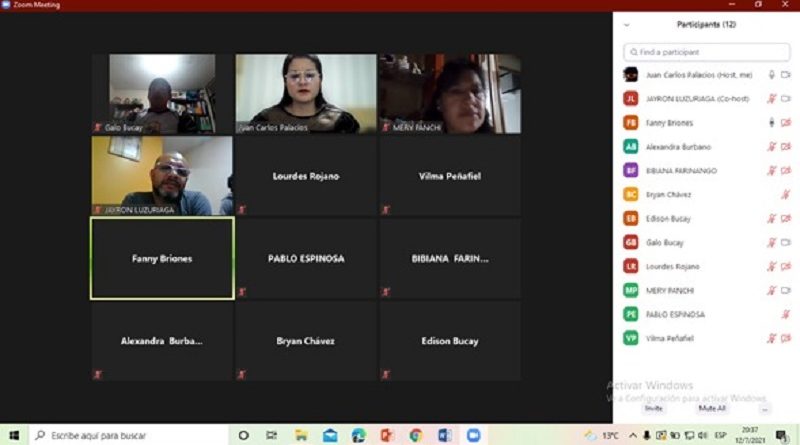Select Fanny Briones highlighted video tile

coord(162,258)
